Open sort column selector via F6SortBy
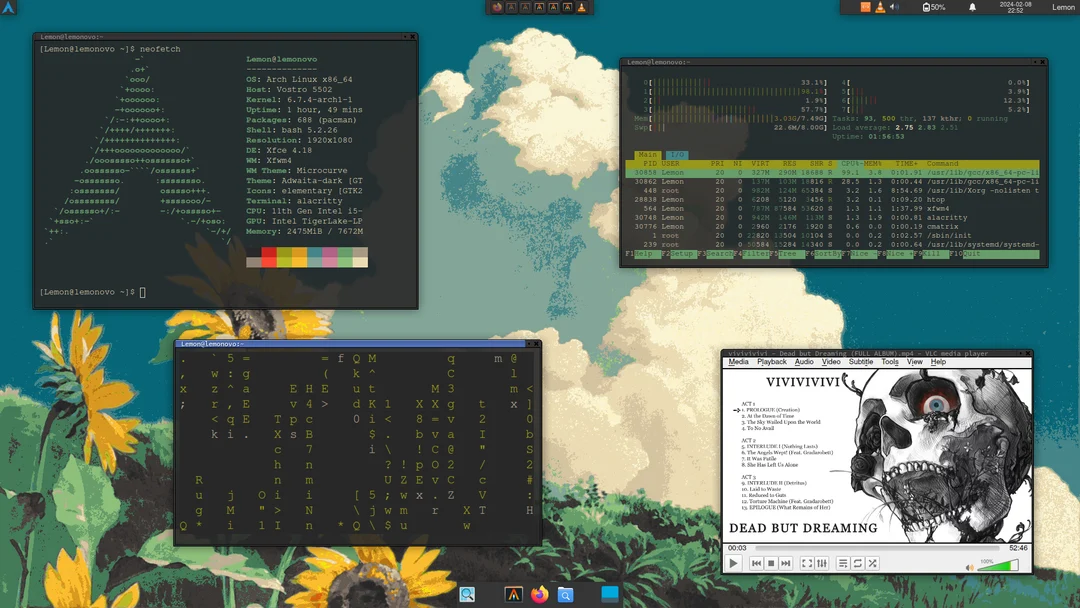 coord(821,253)
